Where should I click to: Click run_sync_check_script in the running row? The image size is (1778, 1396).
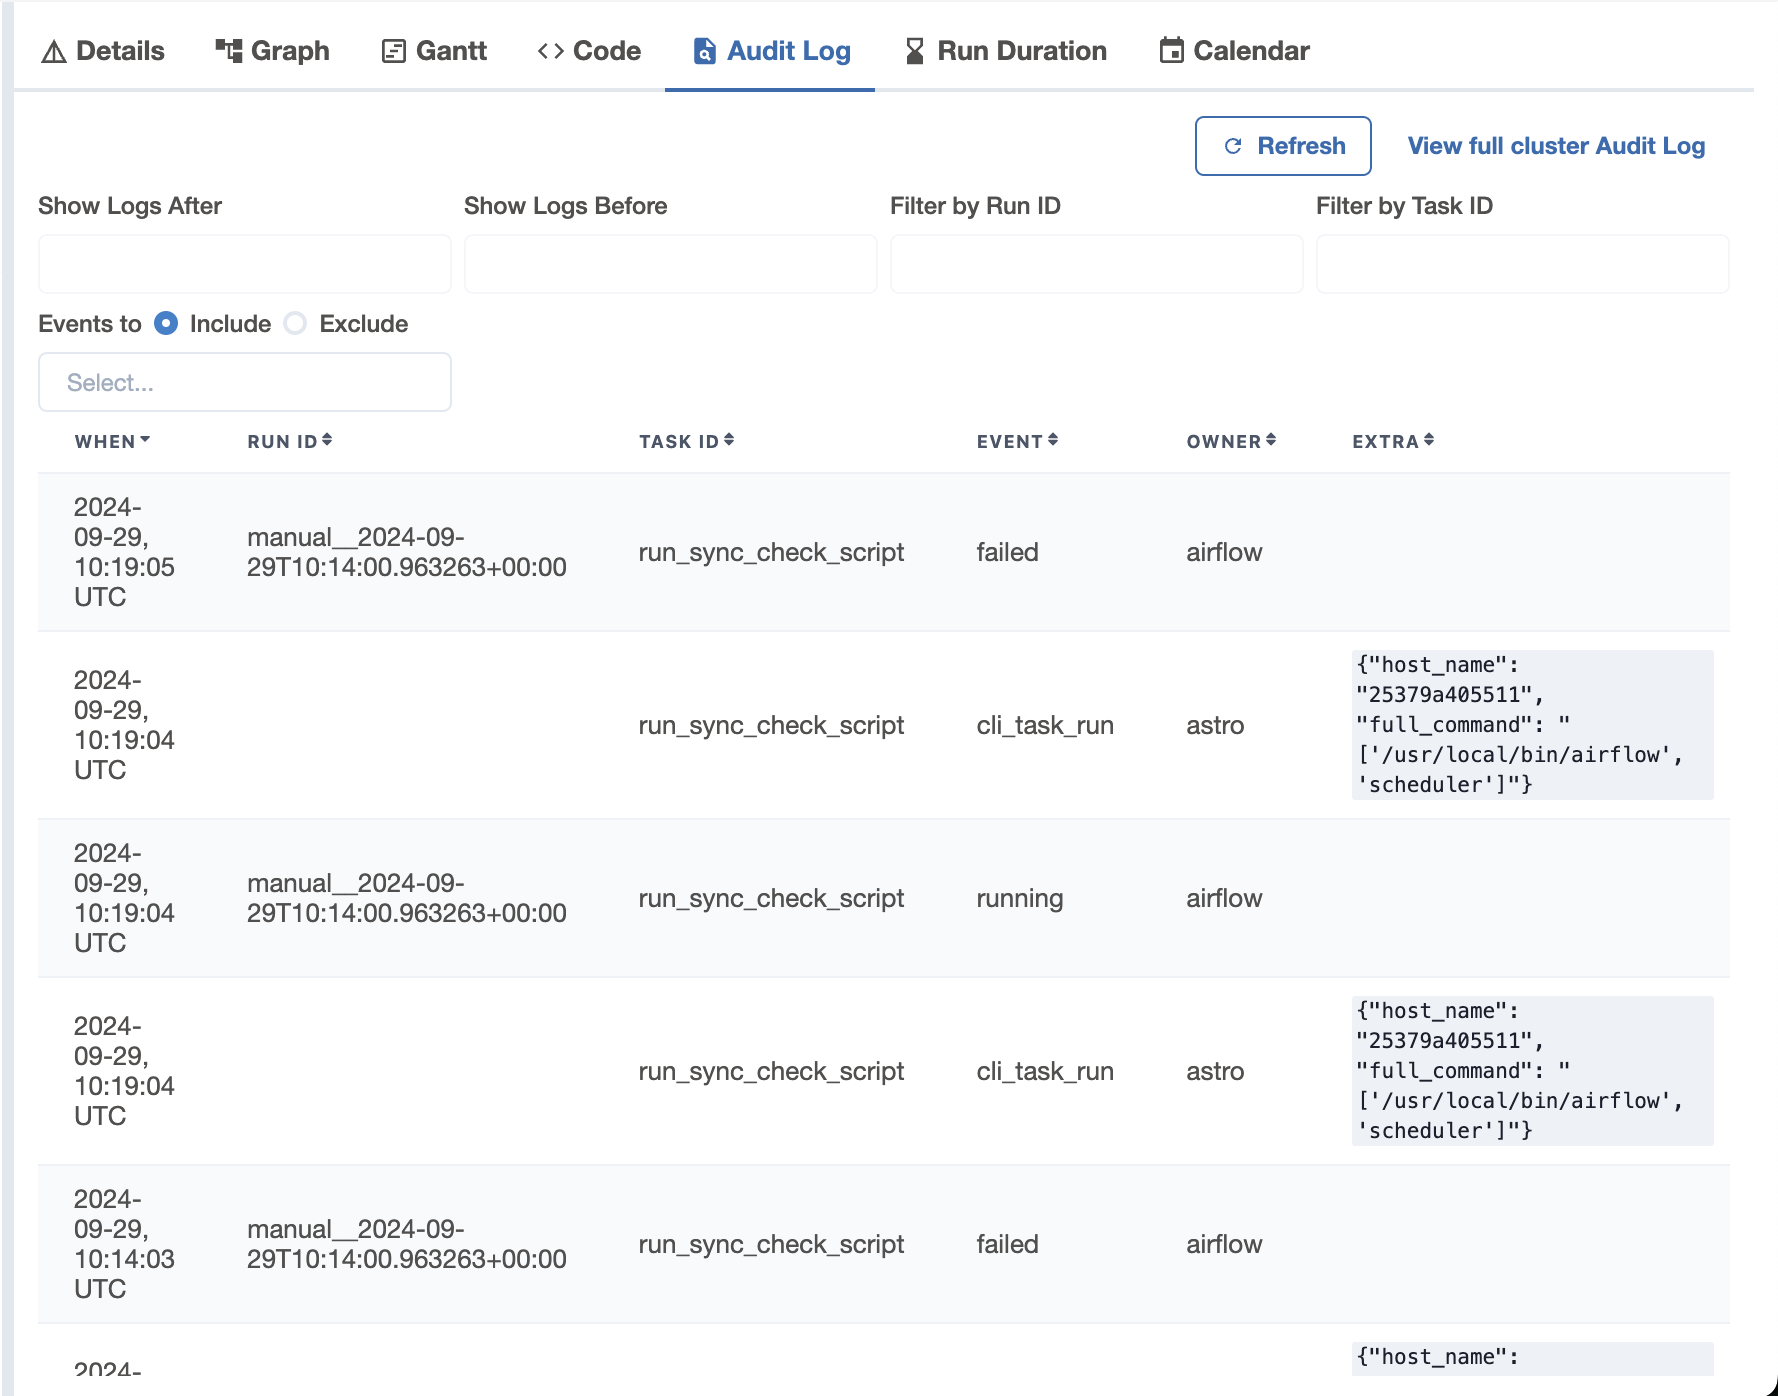click(x=771, y=898)
